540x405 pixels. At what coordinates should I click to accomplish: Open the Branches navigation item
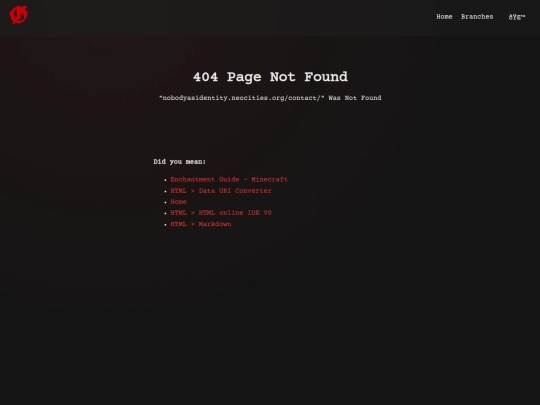[477, 17]
